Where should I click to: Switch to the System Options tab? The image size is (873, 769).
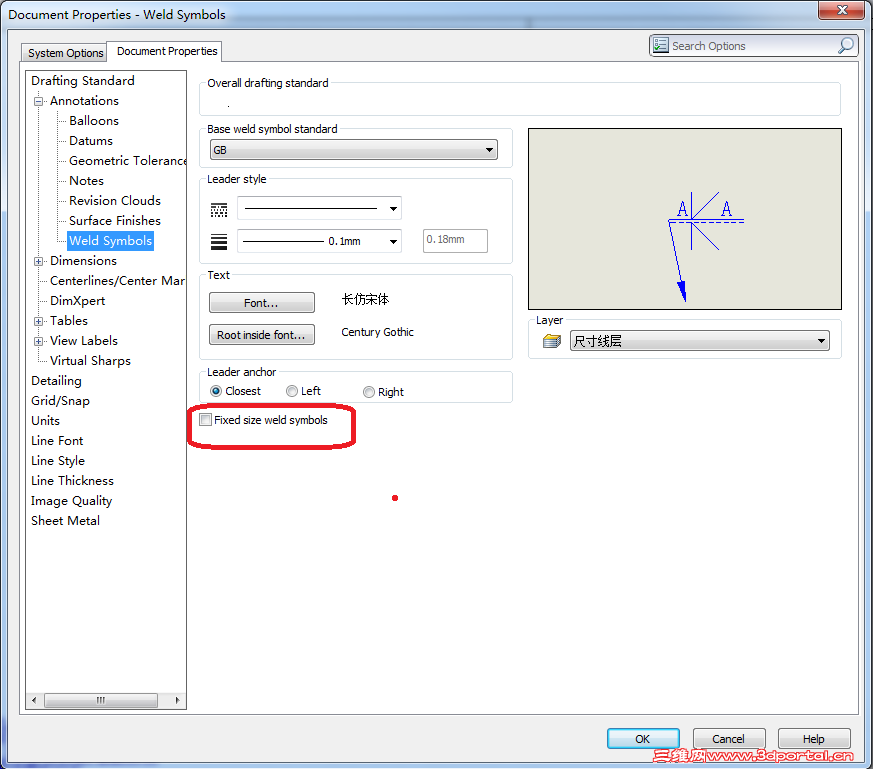(x=64, y=52)
